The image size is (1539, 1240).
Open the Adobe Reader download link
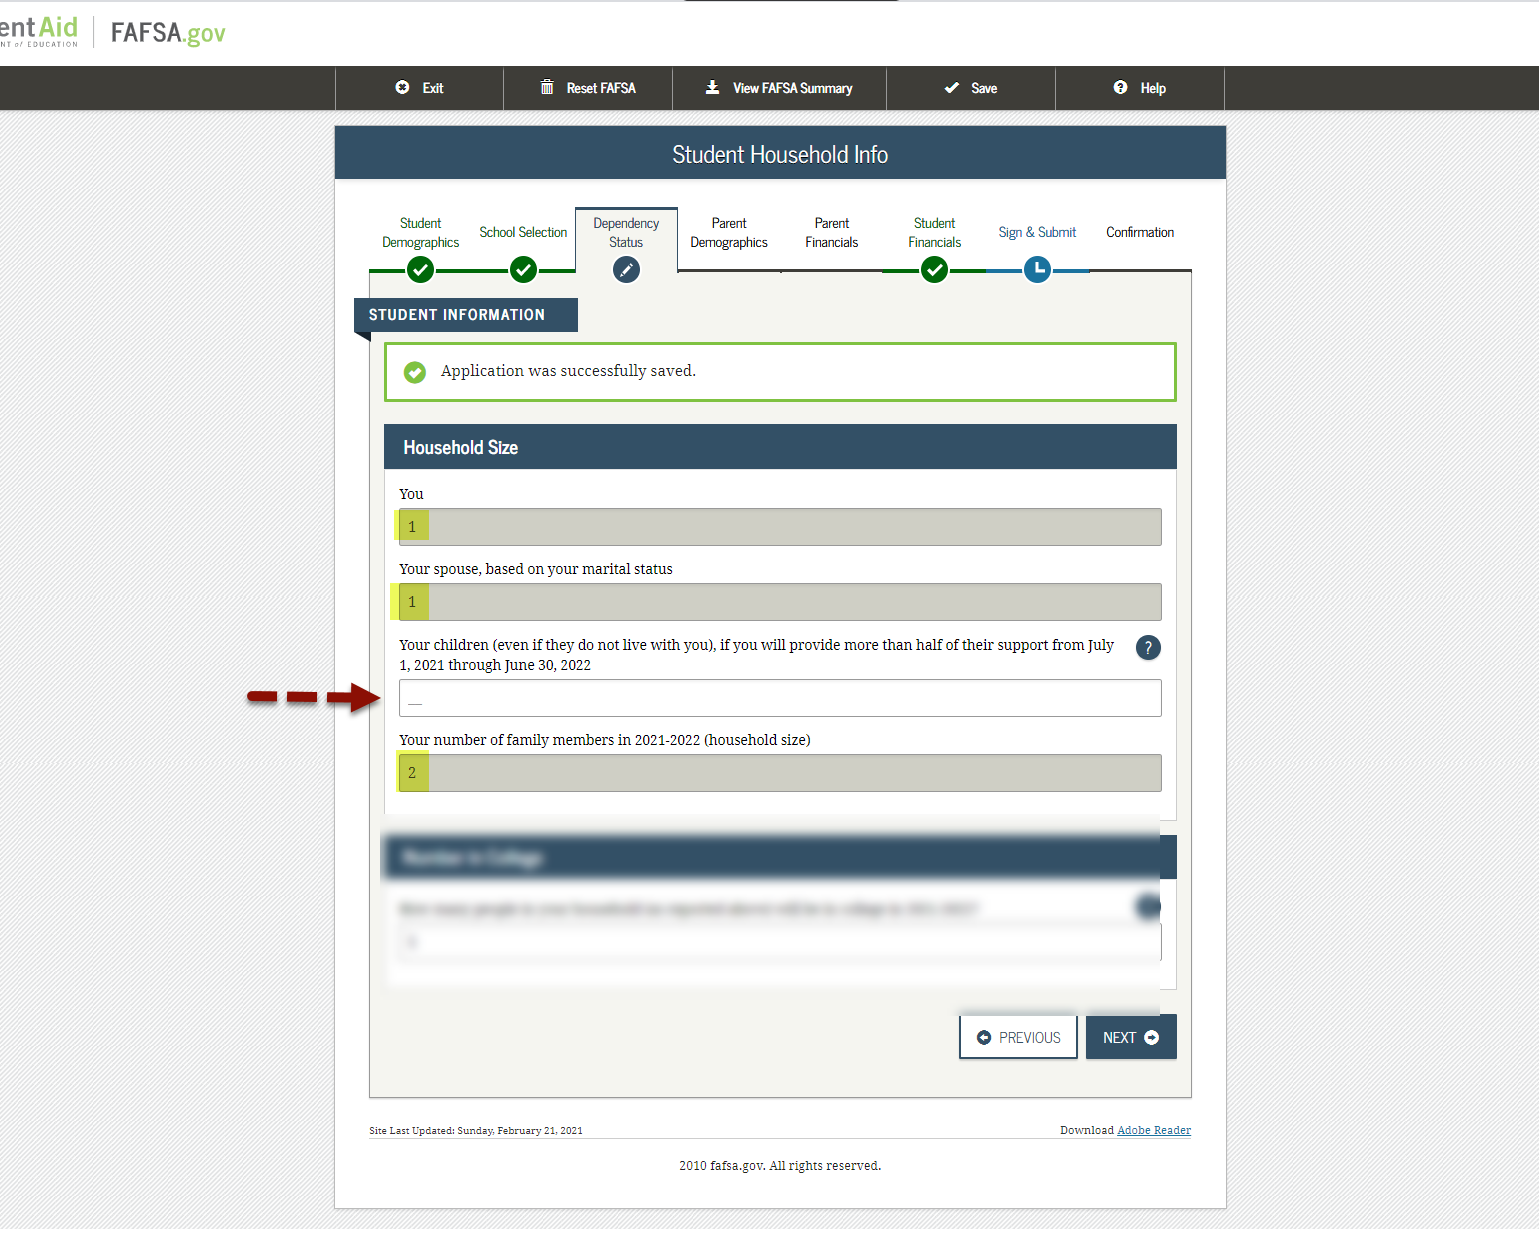[x=1153, y=1130]
